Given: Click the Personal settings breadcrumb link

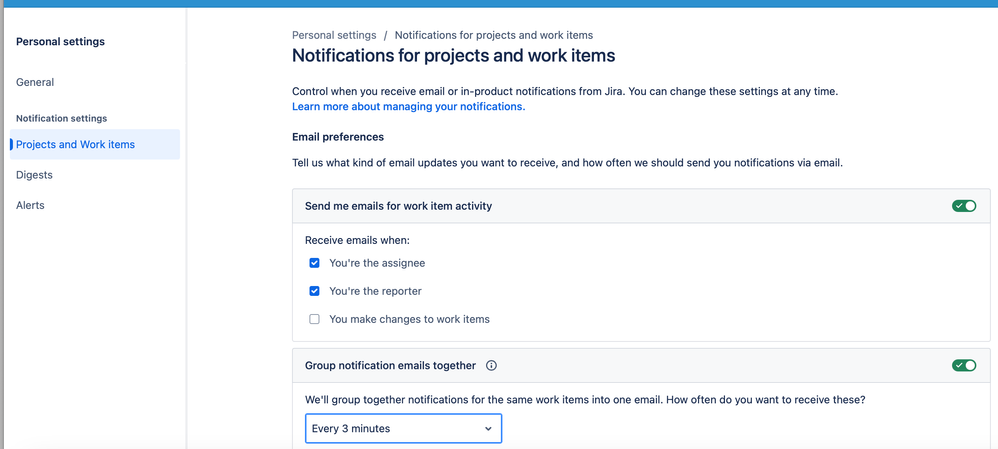Looking at the screenshot, I should click(x=334, y=35).
